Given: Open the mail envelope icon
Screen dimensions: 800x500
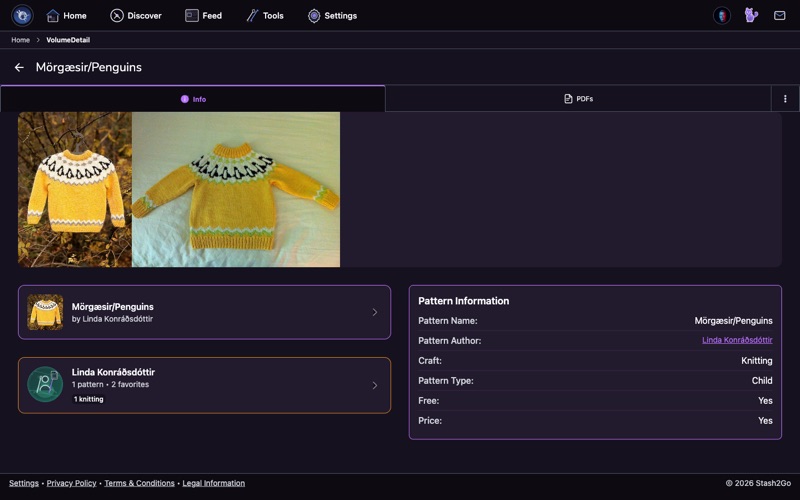Looking at the screenshot, I should (x=779, y=15).
